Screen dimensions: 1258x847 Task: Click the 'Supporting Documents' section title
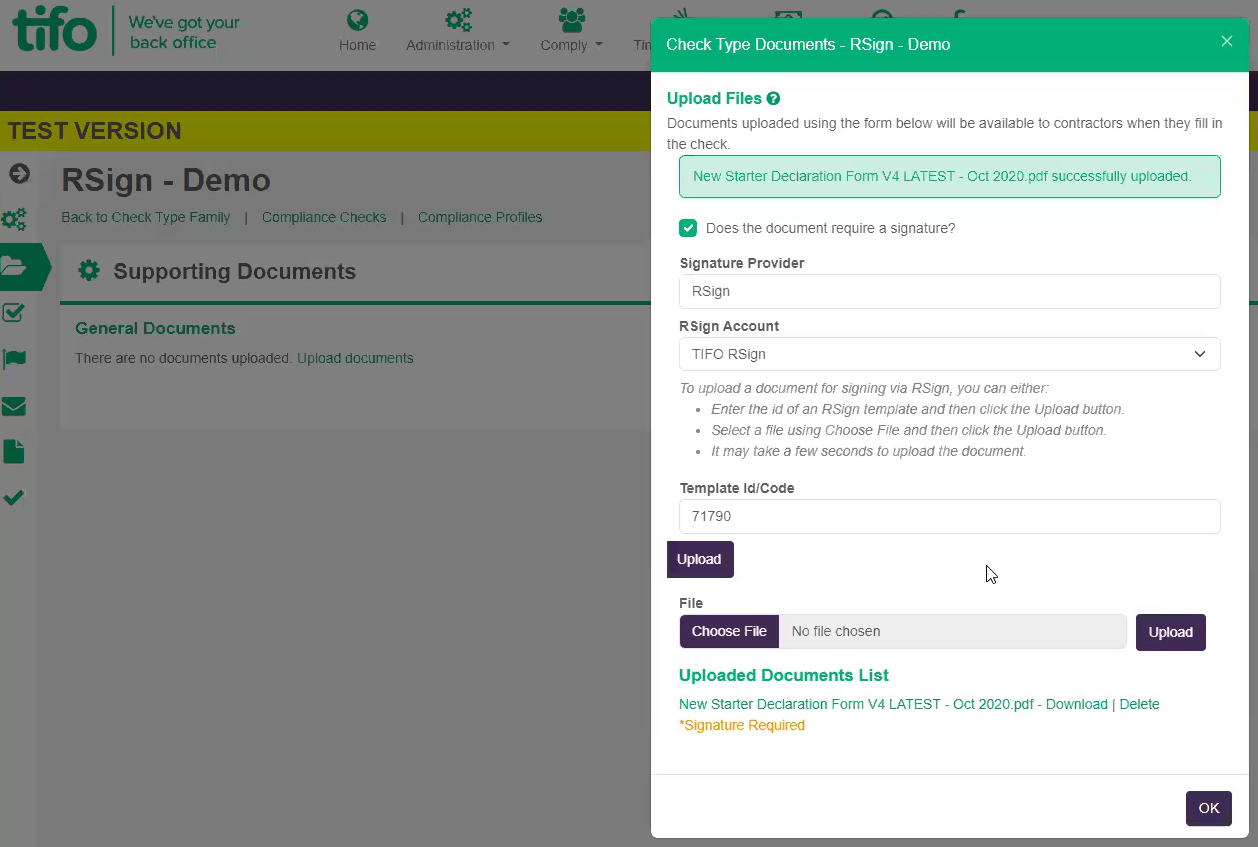(x=235, y=271)
